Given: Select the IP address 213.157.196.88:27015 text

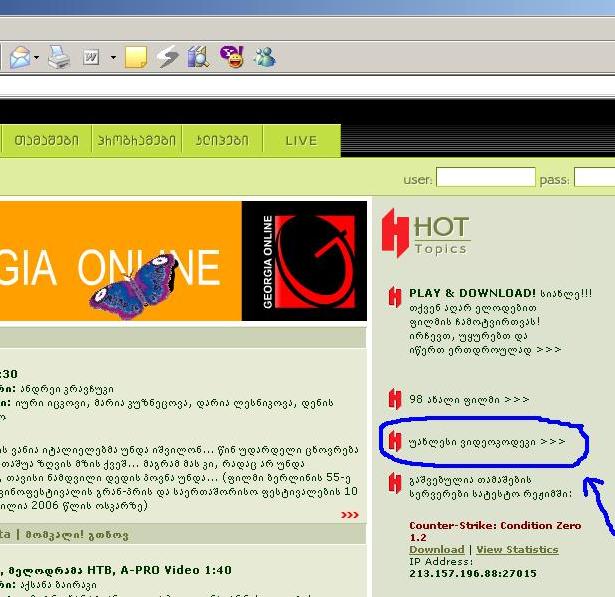Looking at the screenshot, I should 473,573.
